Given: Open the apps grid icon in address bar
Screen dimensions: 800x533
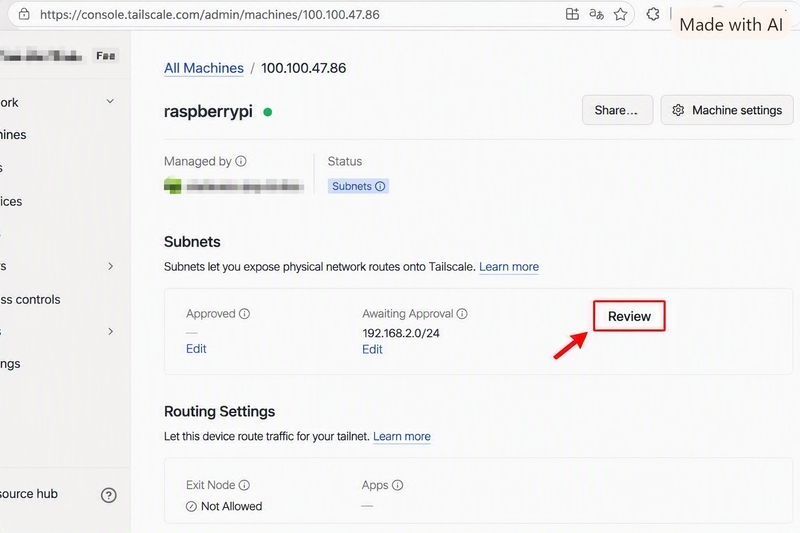Looking at the screenshot, I should pos(572,14).
